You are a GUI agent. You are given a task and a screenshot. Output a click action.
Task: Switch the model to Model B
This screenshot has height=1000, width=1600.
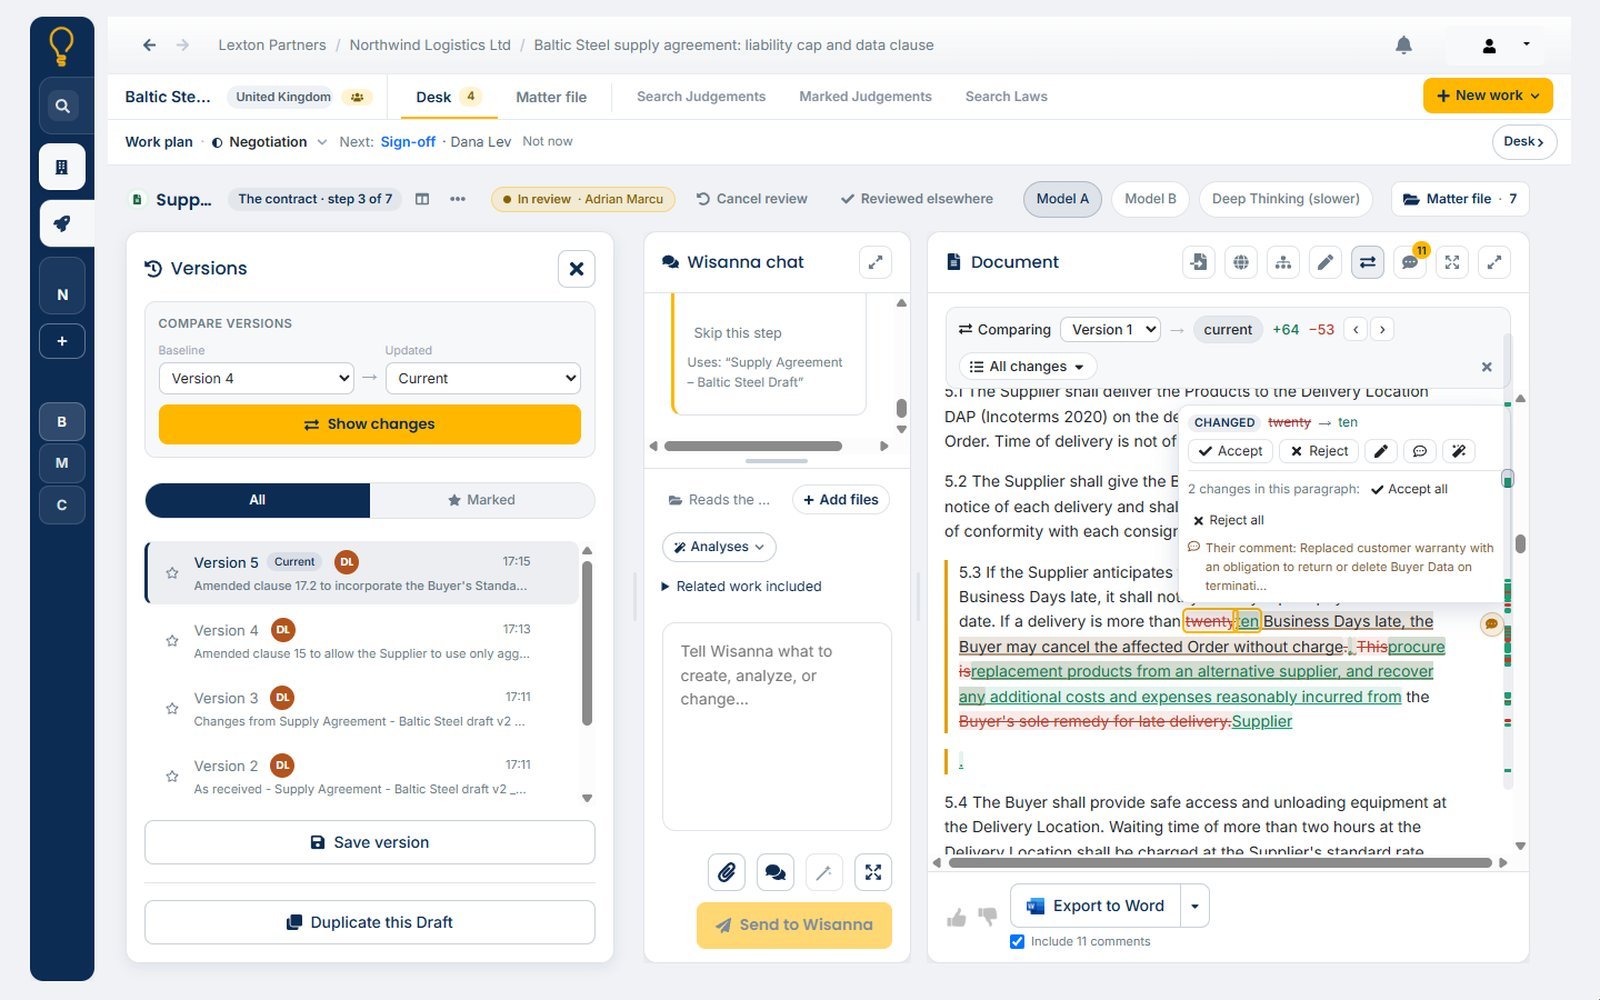pyautogui.click(x=1150, y=199)
